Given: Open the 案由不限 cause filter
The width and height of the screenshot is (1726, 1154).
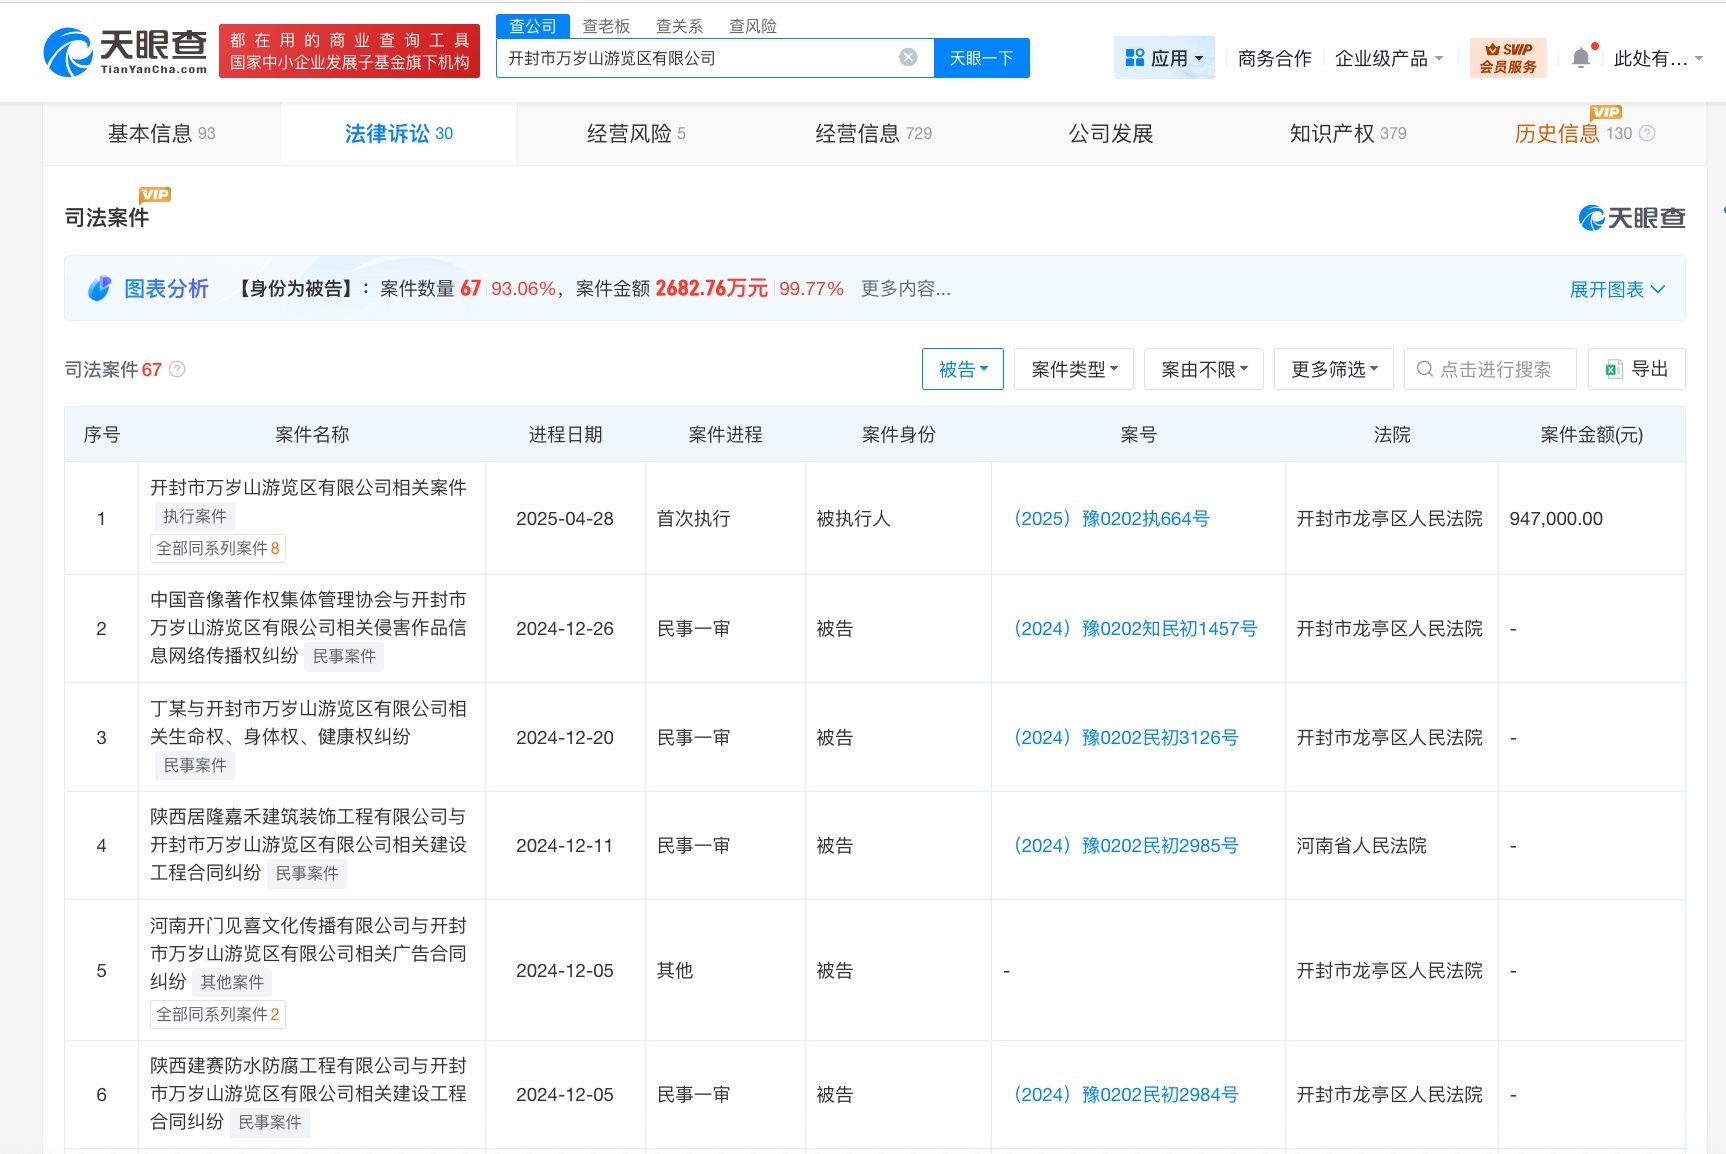Looking at the screenshot, I should pos(1203,369).
